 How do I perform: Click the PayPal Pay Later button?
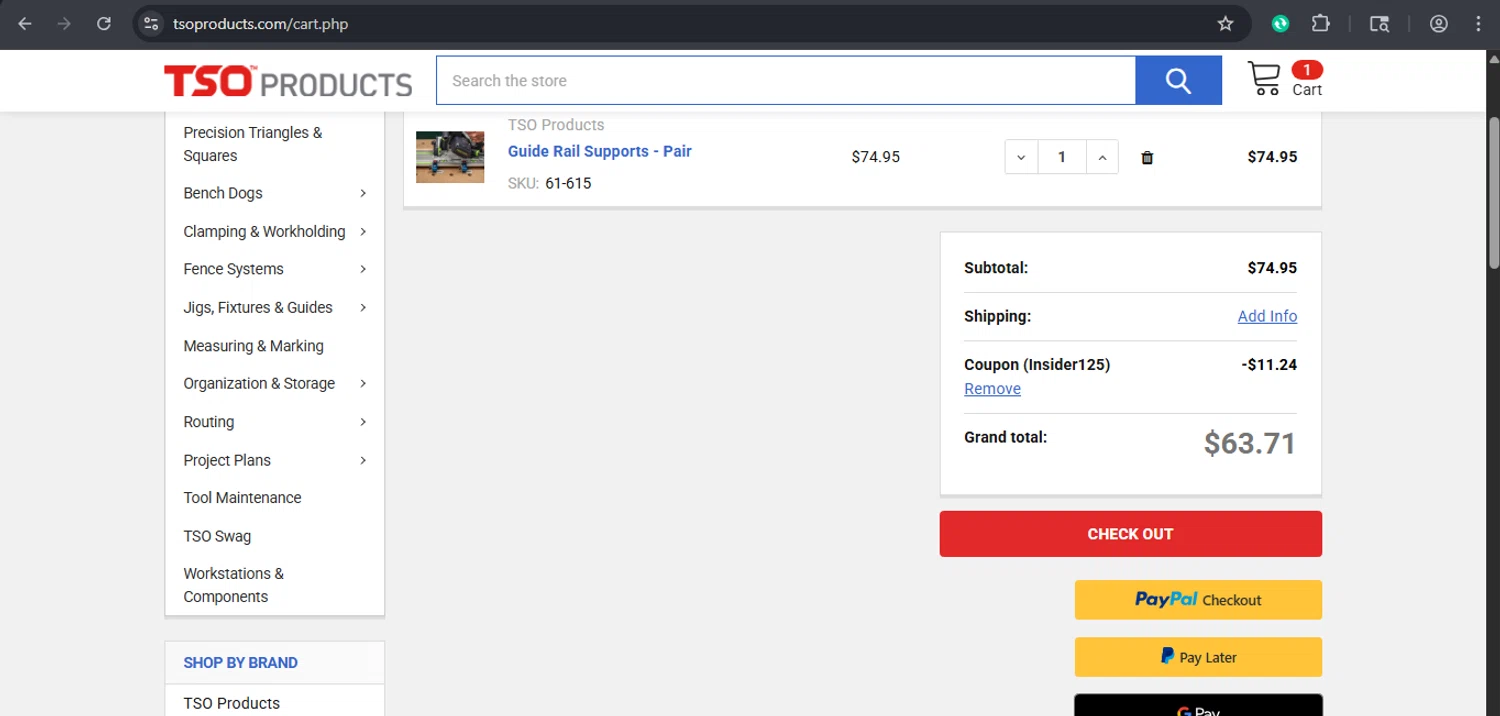click(x=1198, y=657)
